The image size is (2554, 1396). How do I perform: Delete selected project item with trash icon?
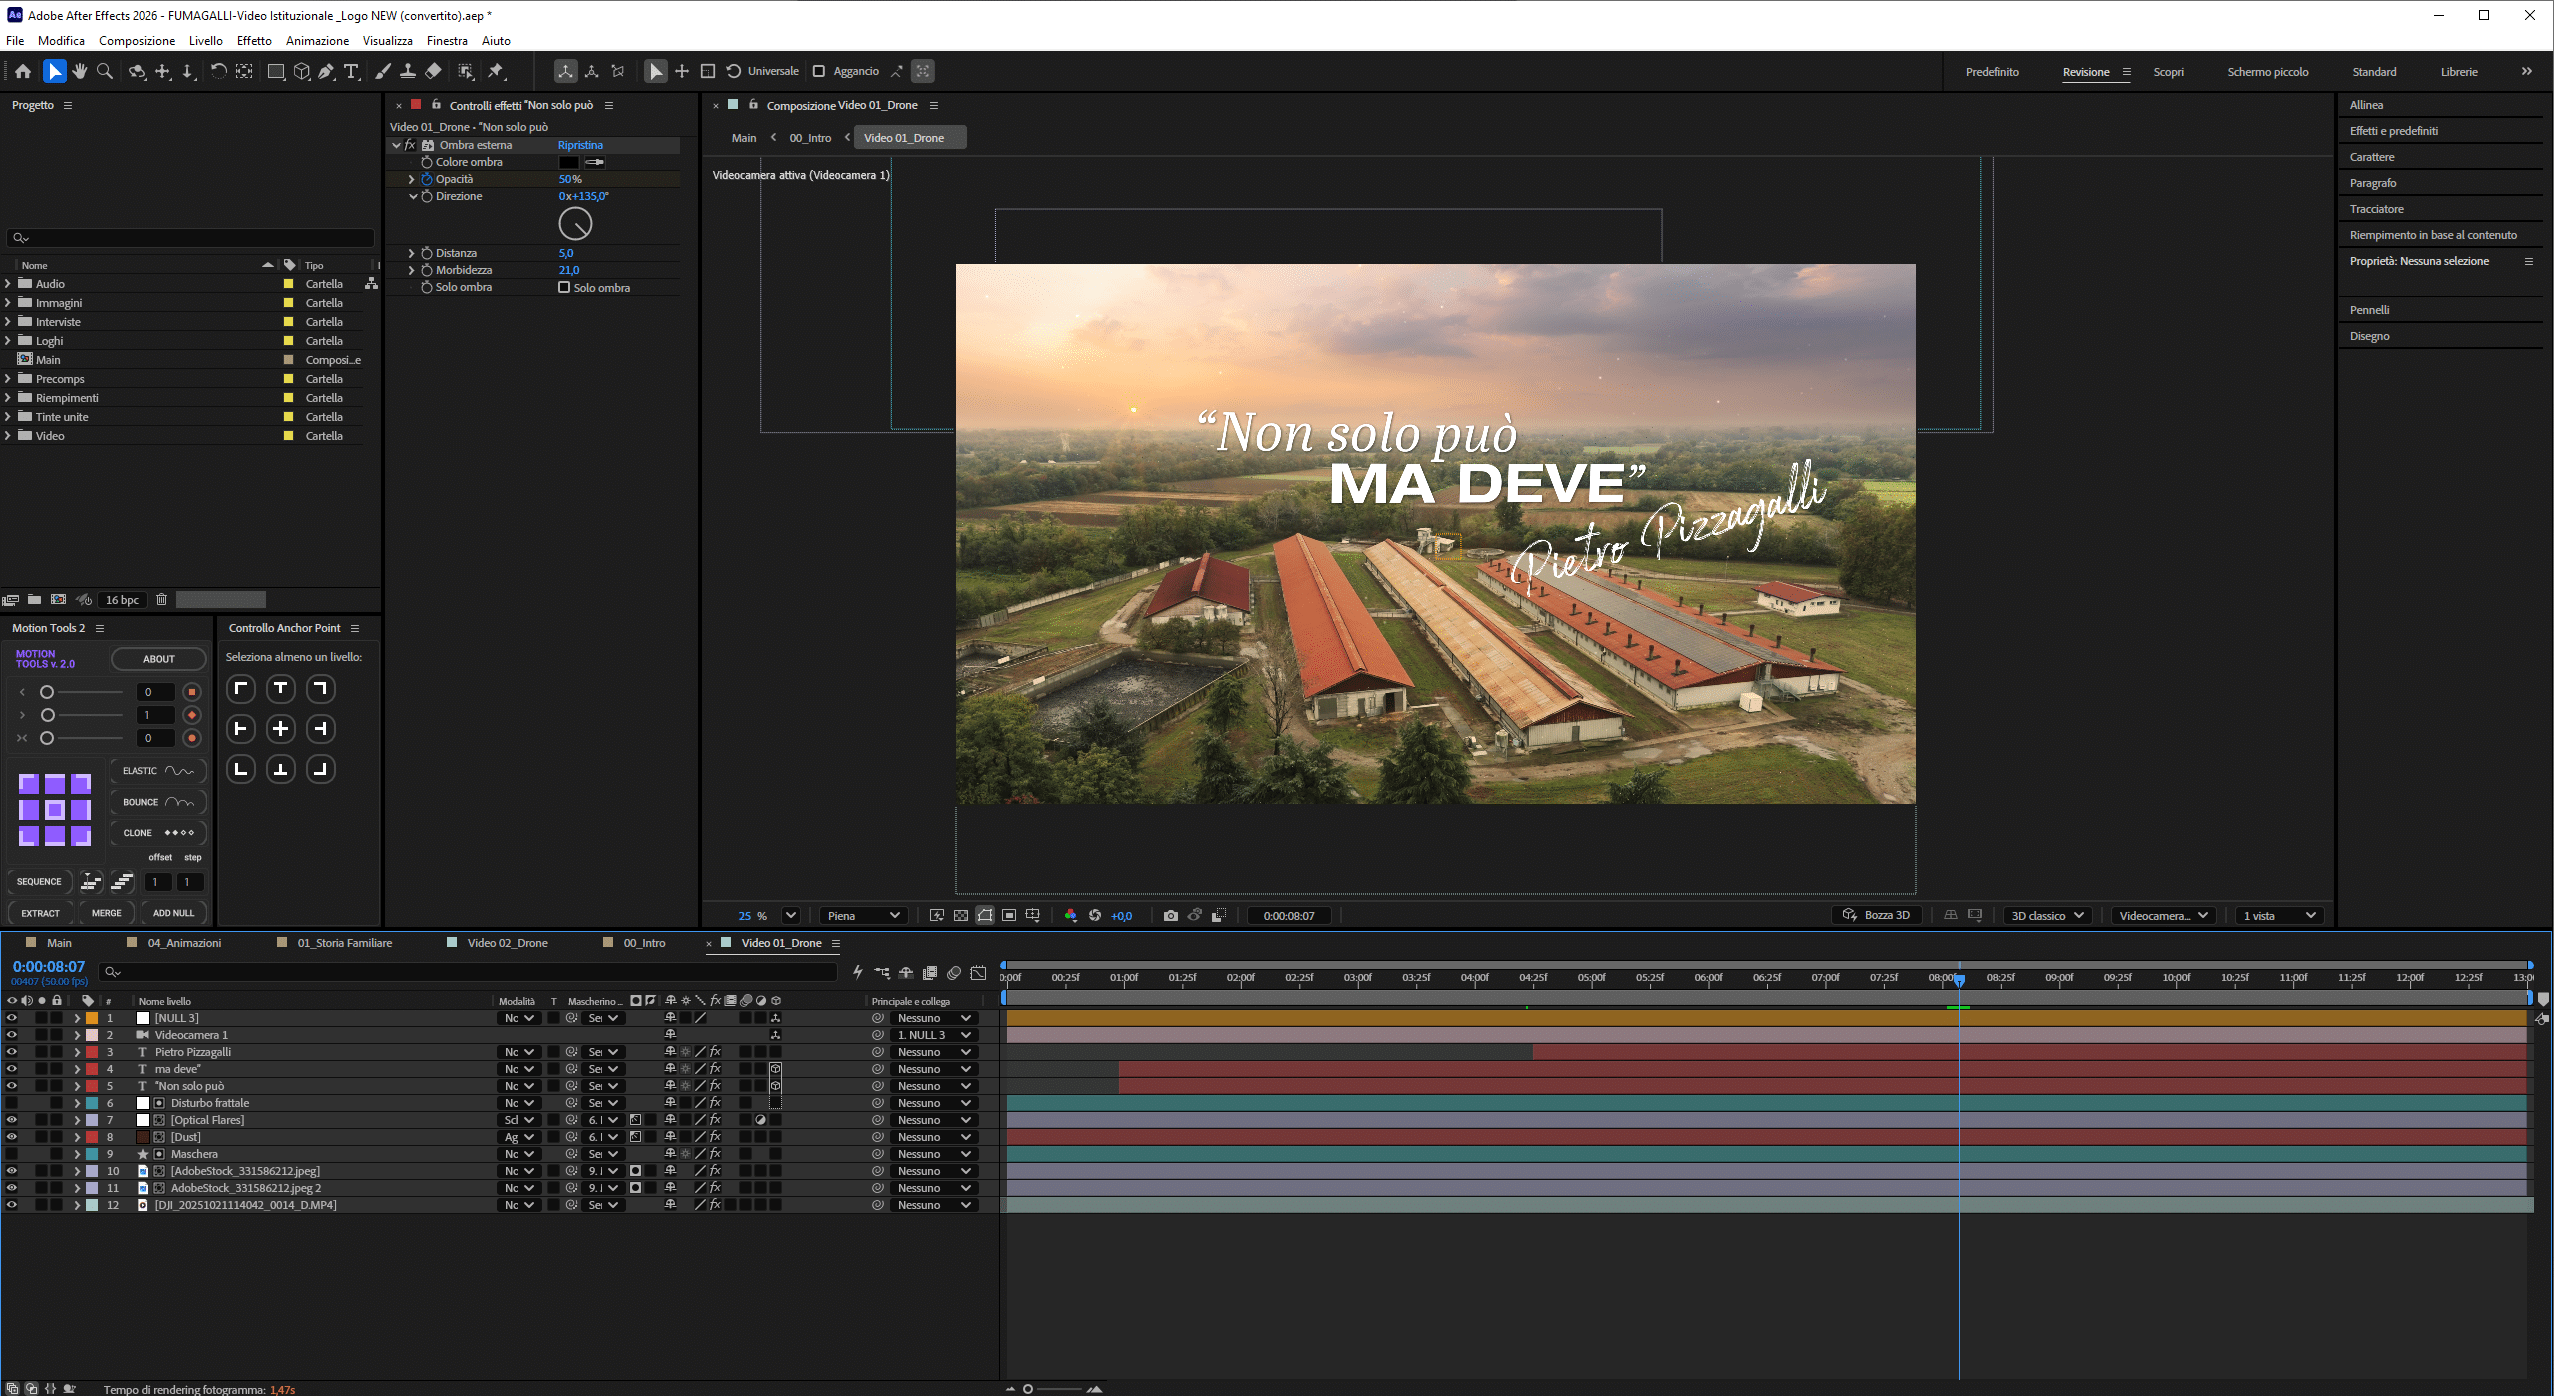coord(161,600)
